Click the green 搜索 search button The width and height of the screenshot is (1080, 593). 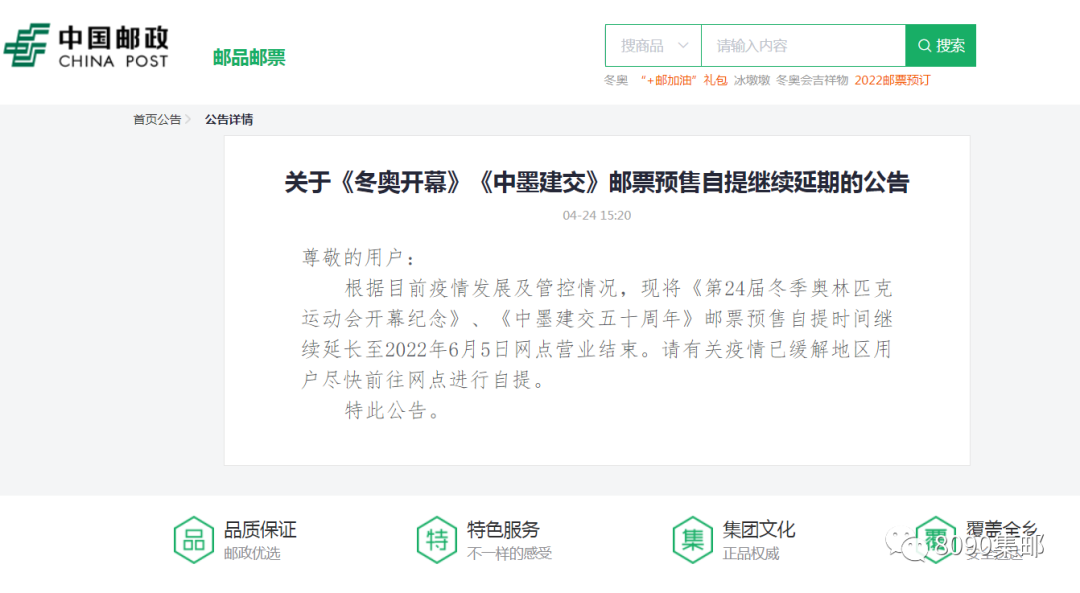[941, 45]
